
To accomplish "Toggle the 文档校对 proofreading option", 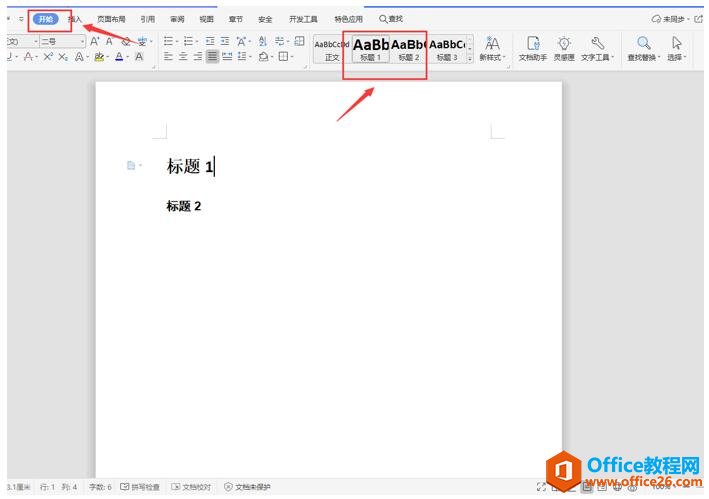I will coord(190,487).
